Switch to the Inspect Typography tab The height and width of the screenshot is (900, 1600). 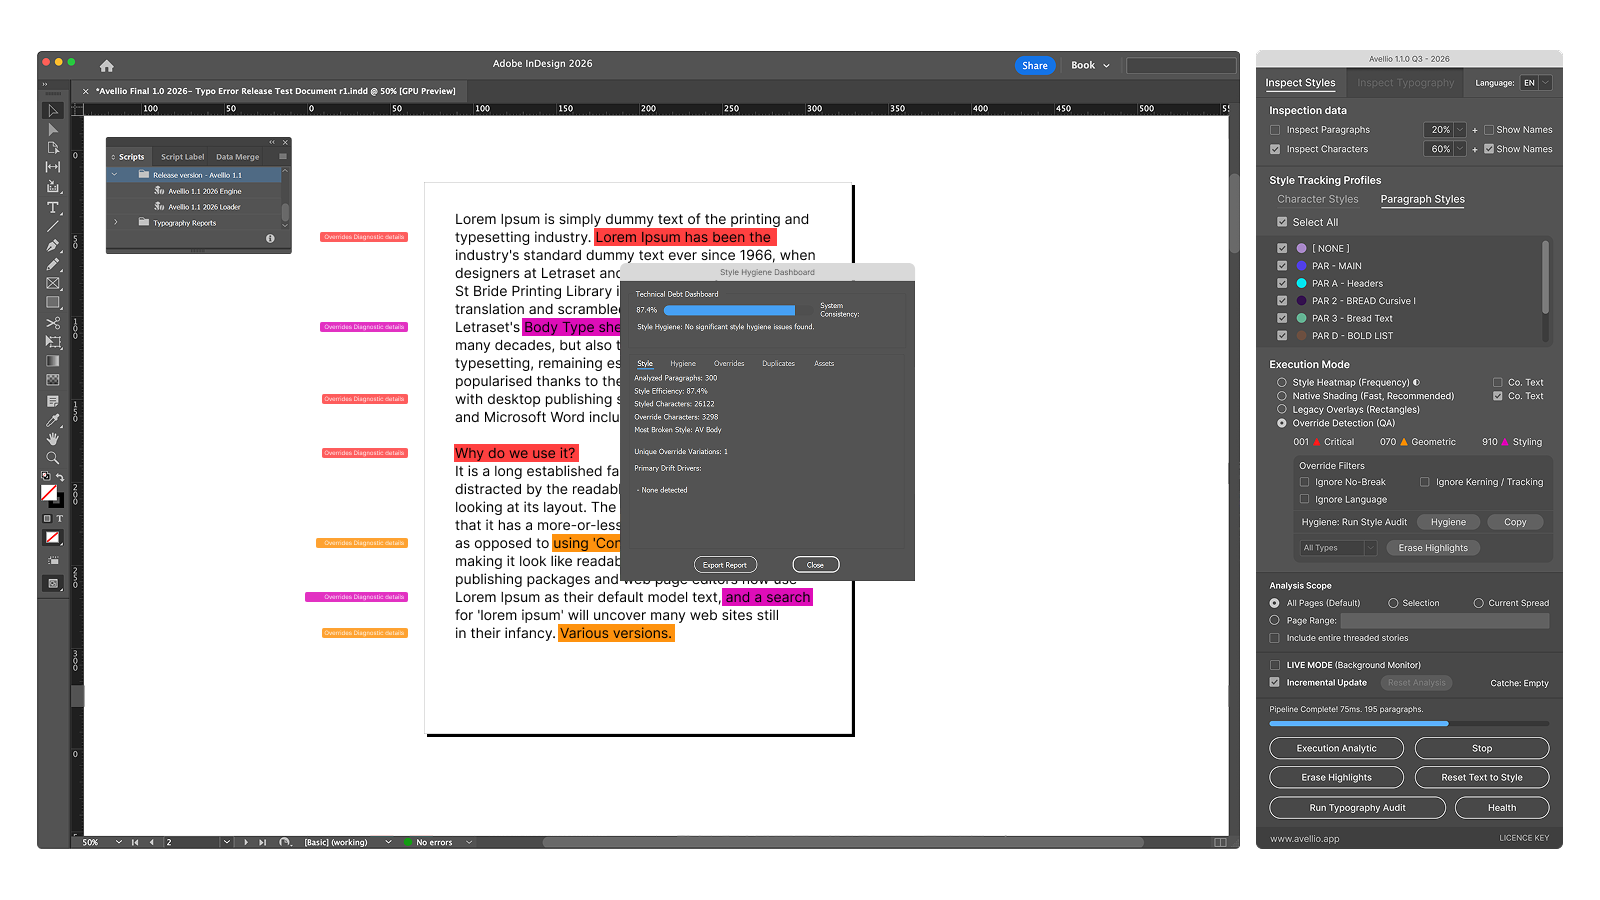coord(1405,83)
